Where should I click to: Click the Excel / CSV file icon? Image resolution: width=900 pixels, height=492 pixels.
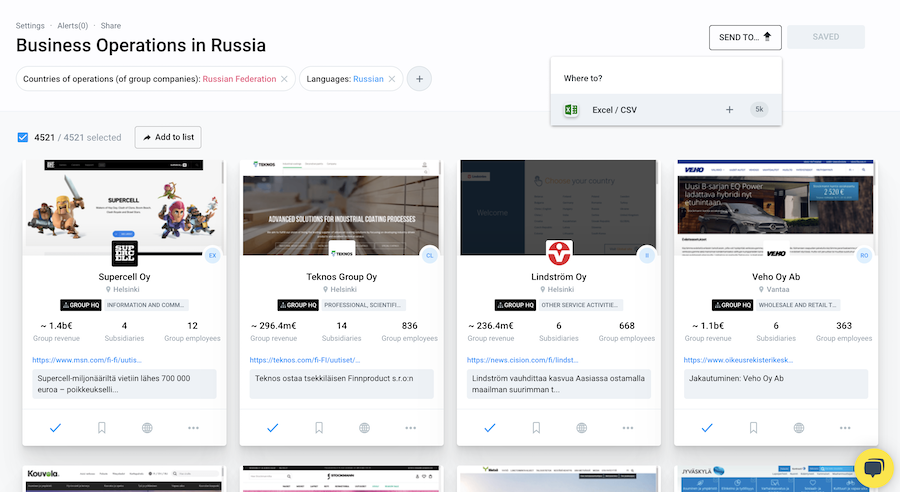[x=571, y=110]
